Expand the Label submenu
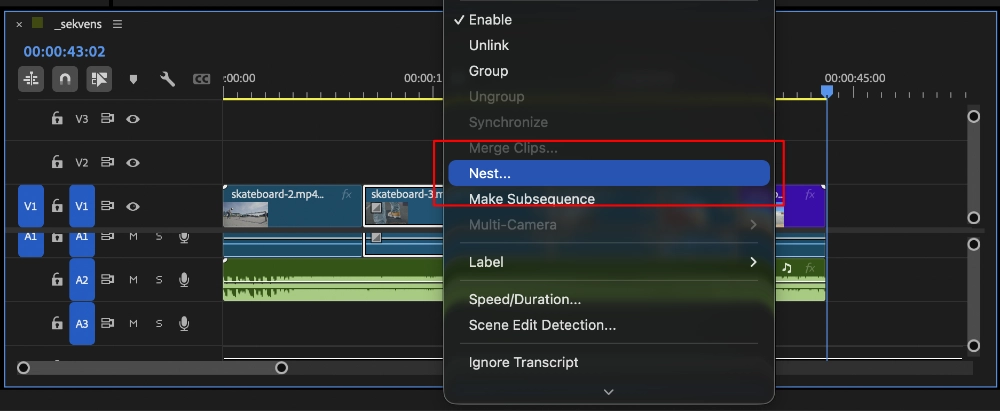Screen dimensions: 1000x411 609,262
